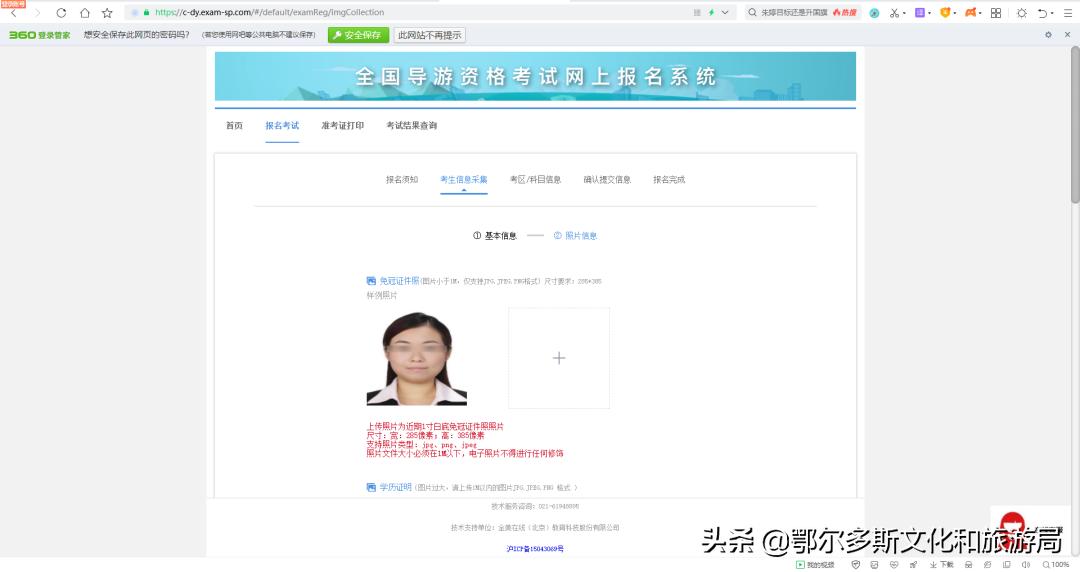
Task: Open the 准考证打印 navigation tab
Action: point(342,125)
